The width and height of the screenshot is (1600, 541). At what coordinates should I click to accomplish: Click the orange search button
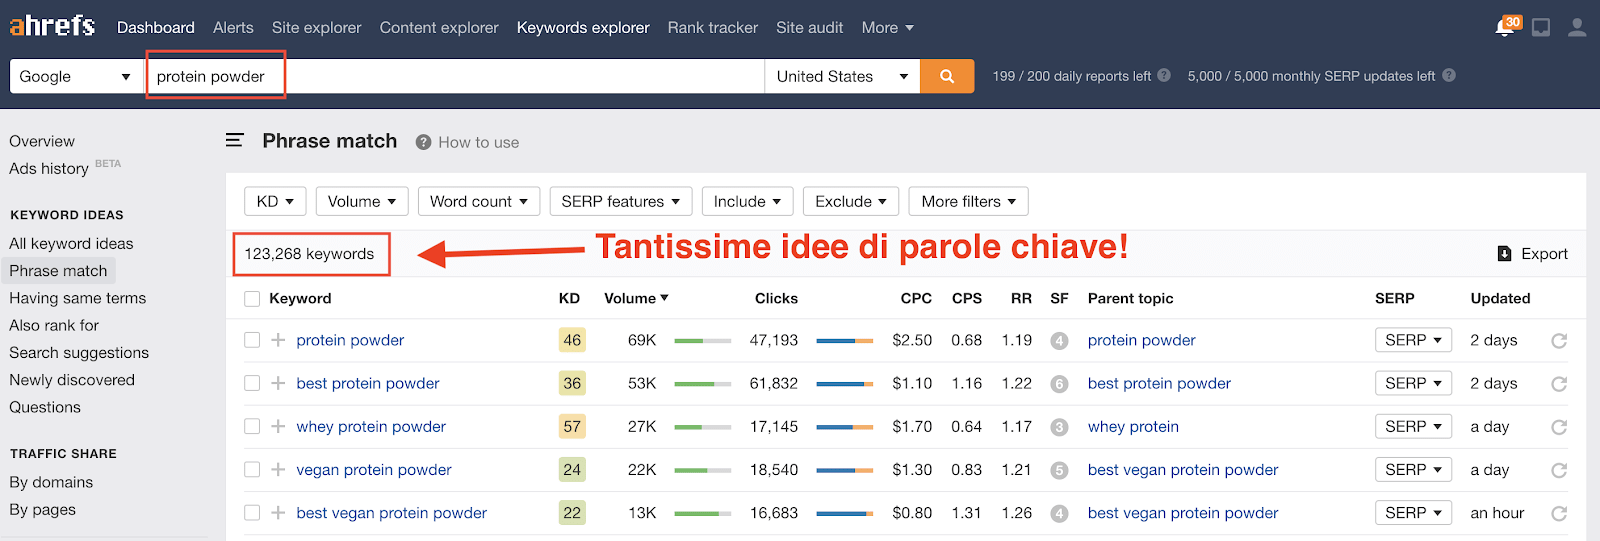[x=947, y=76]
